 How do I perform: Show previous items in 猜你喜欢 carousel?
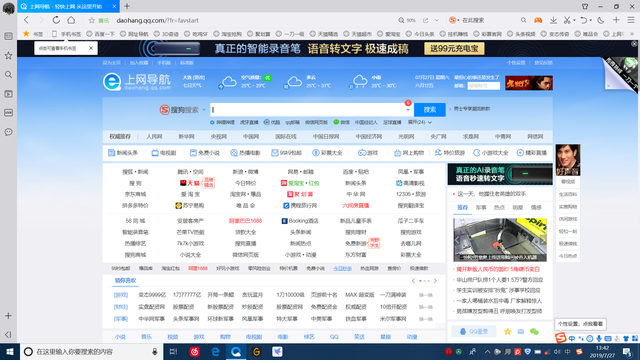coord(413,281)
